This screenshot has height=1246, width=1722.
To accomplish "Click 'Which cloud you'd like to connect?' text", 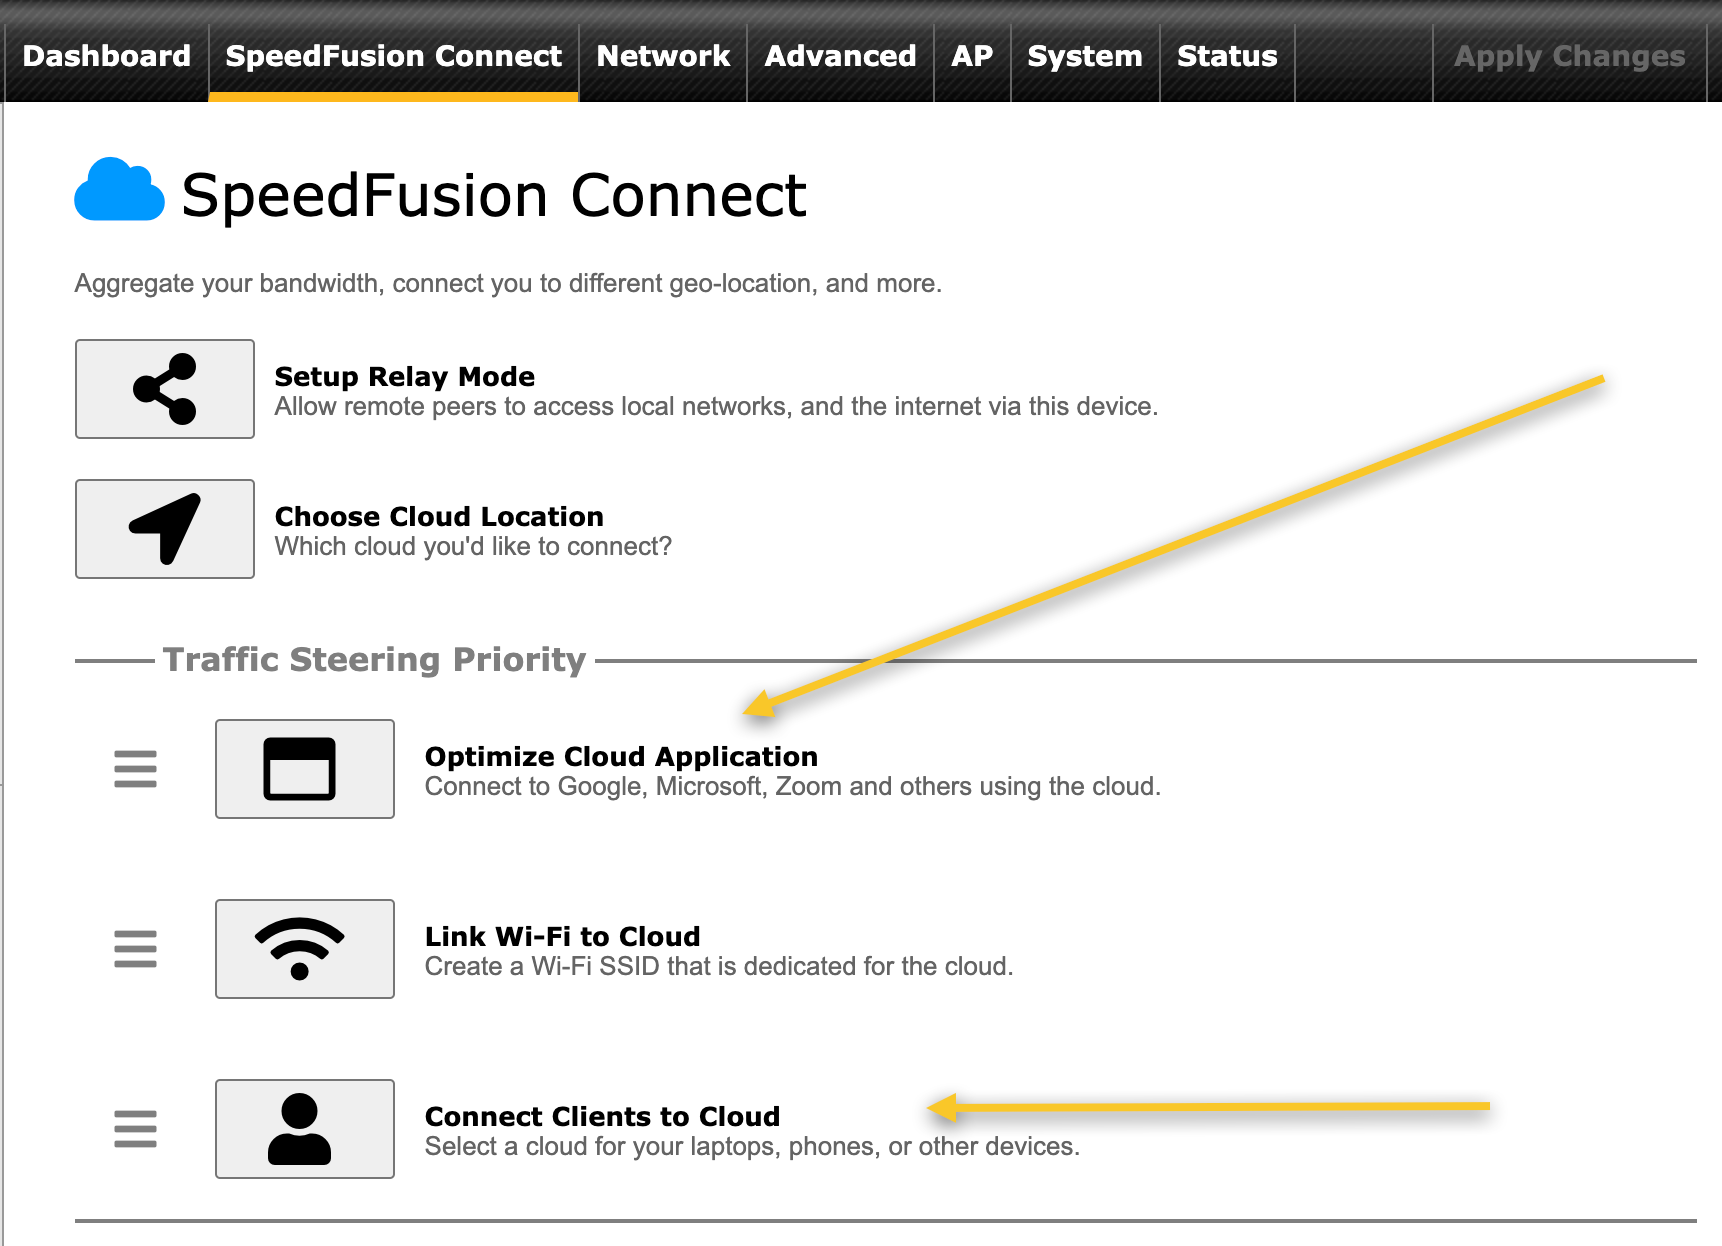I will tap(473, 547).
